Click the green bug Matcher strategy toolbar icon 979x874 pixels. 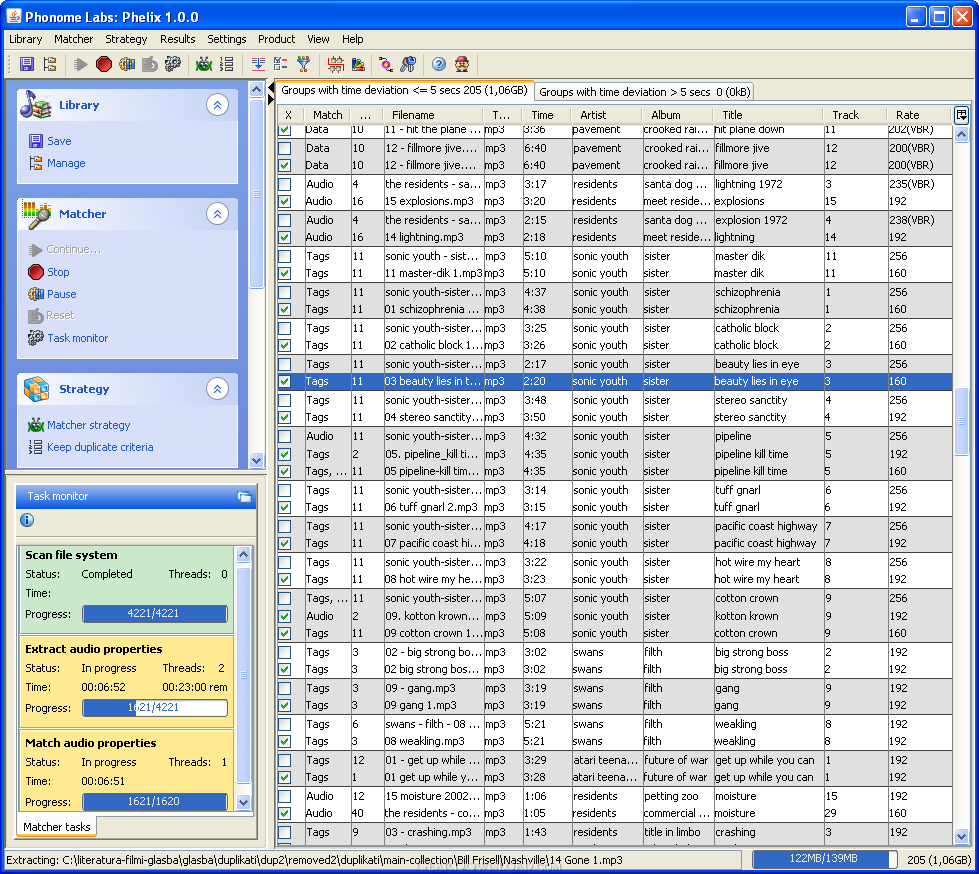[x=204, y=64]
